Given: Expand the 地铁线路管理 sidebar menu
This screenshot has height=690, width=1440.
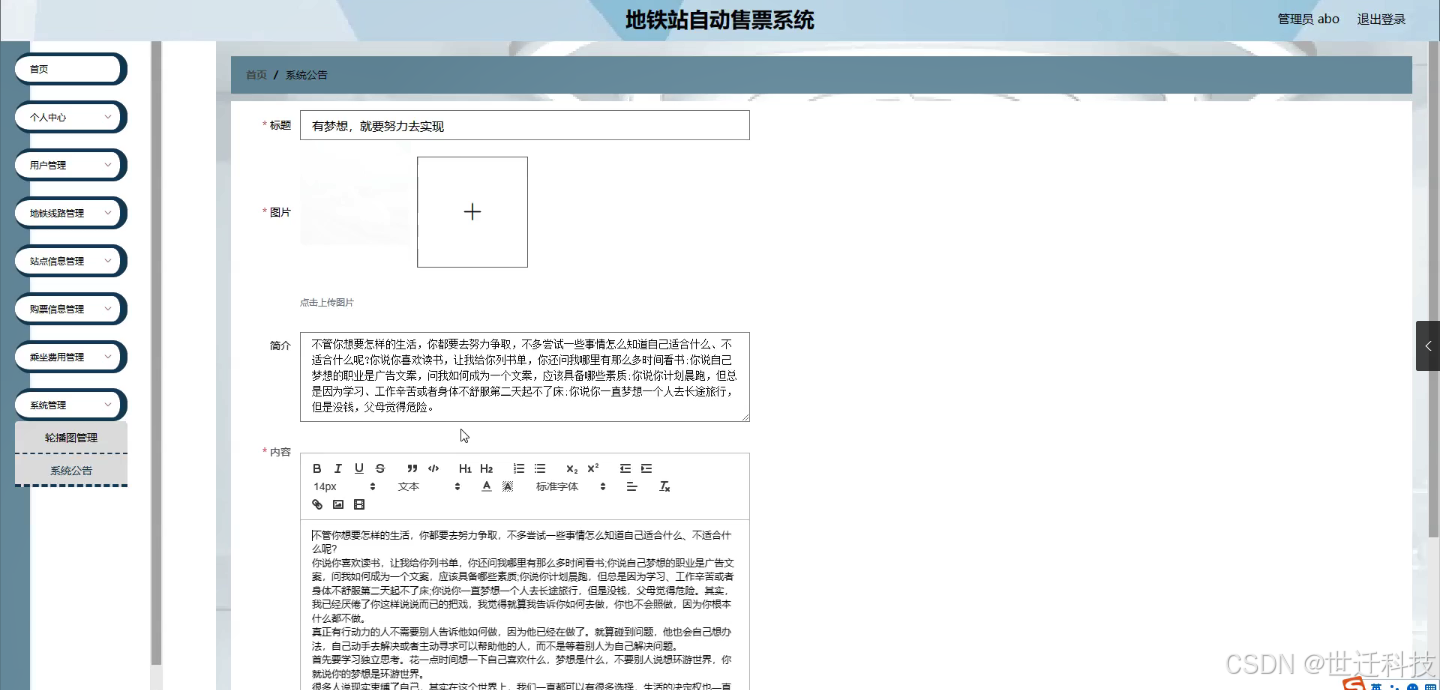Looking at the screenshot, I should point(70,213).
